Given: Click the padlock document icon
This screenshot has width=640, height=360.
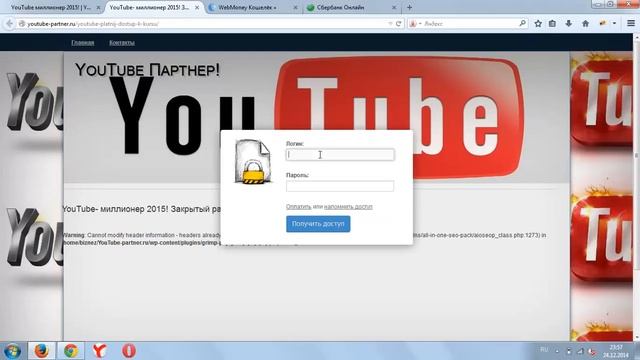Looking at the screenshot, I should [253, 162].
